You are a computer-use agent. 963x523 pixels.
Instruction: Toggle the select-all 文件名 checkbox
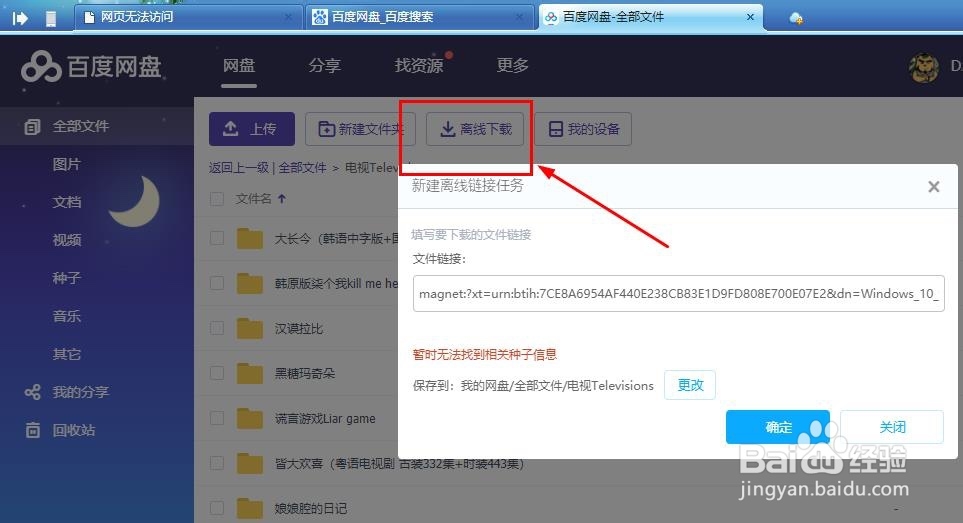pyautogui.click(x=217, y=198)
